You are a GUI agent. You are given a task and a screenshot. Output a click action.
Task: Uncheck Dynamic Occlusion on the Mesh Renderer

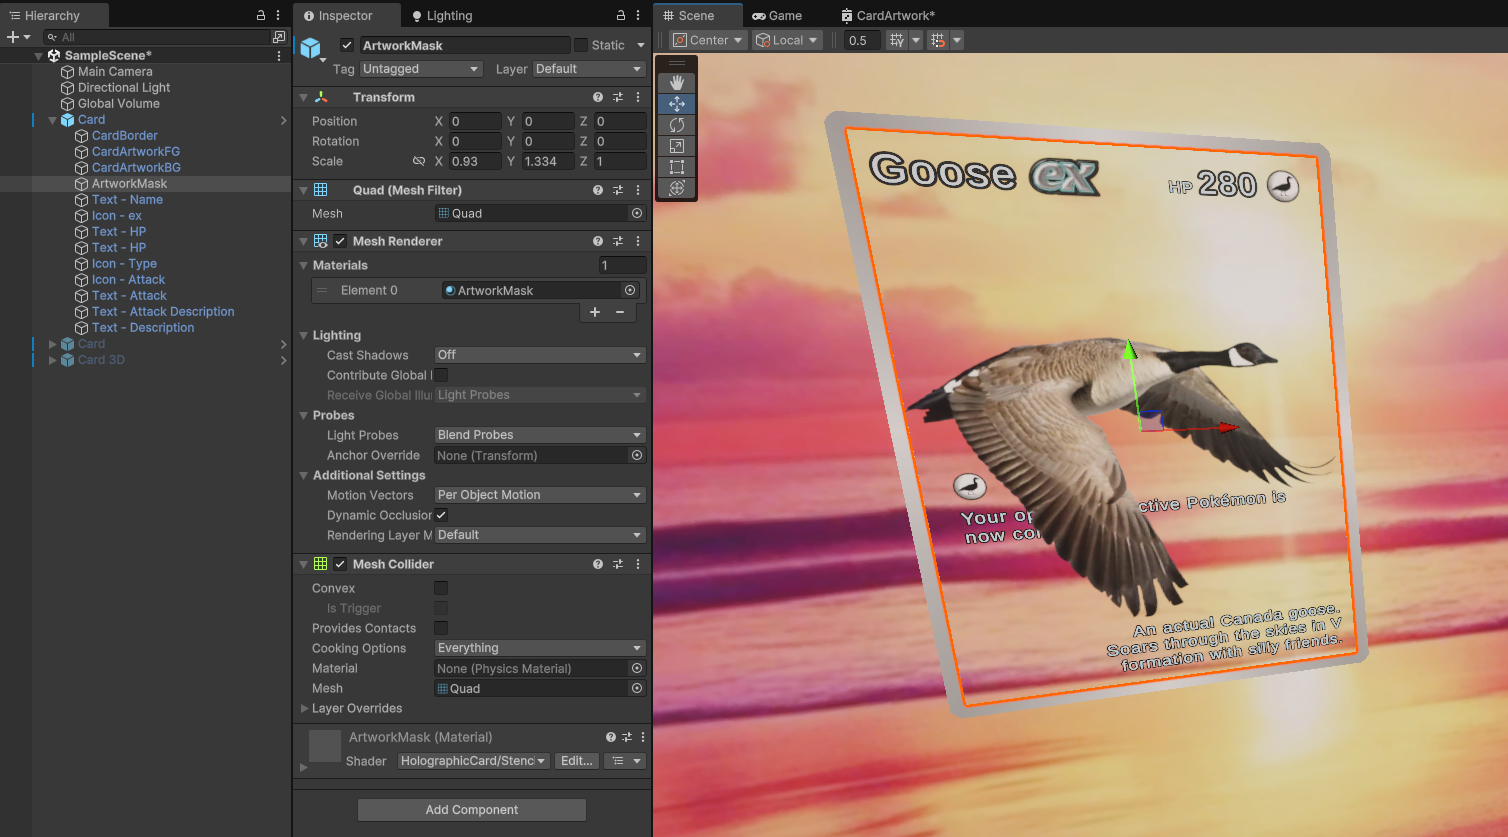click(440, 515)
